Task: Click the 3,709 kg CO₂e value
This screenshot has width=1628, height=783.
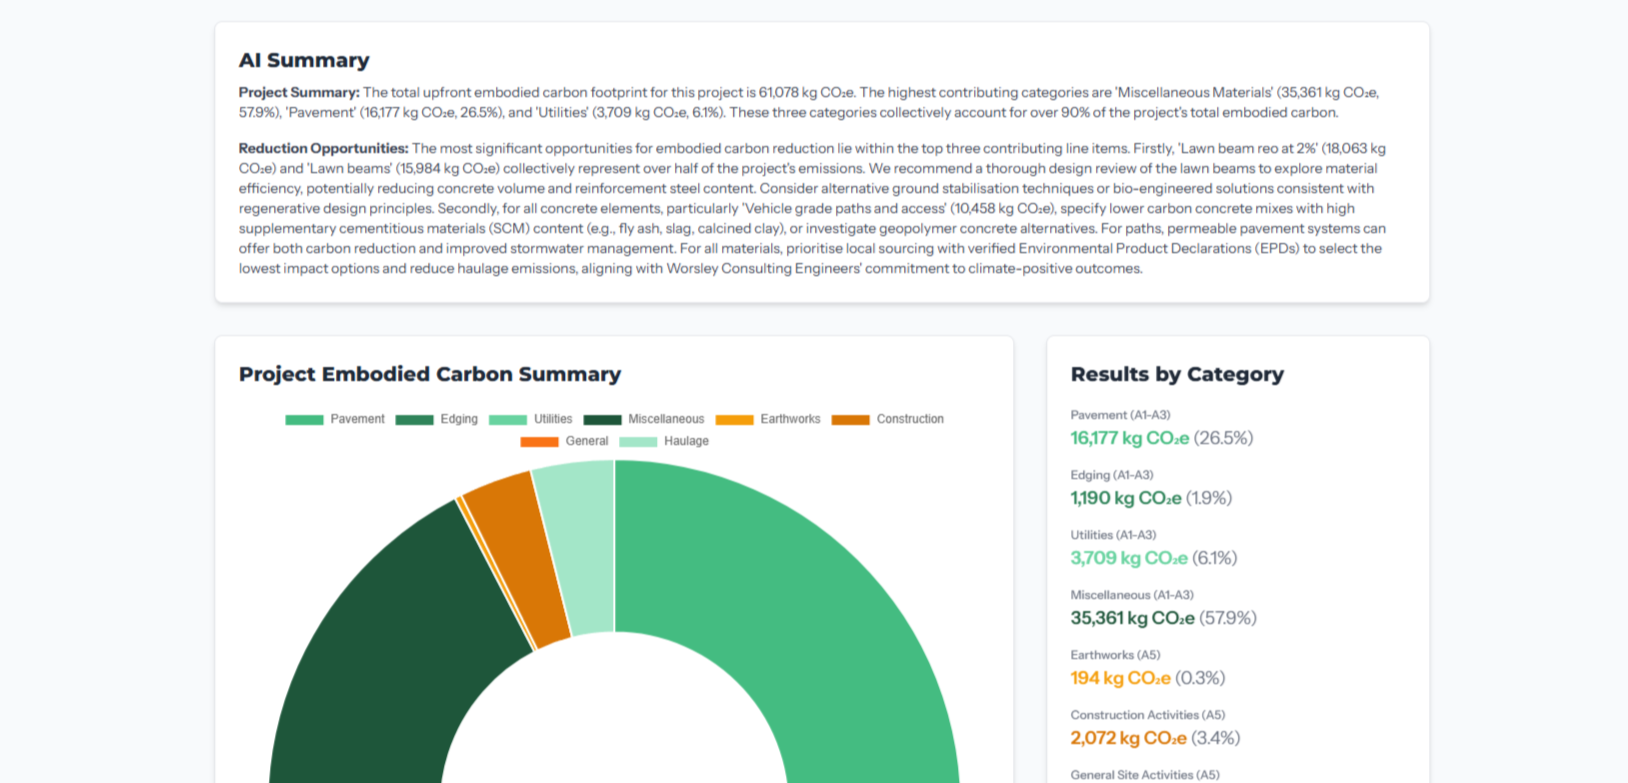Action: point(1129,558)
